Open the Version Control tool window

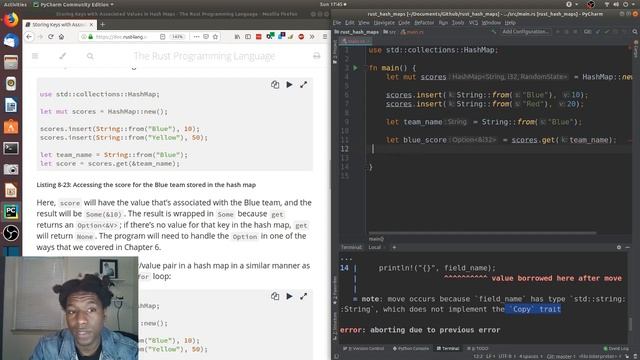click(363, 348)
